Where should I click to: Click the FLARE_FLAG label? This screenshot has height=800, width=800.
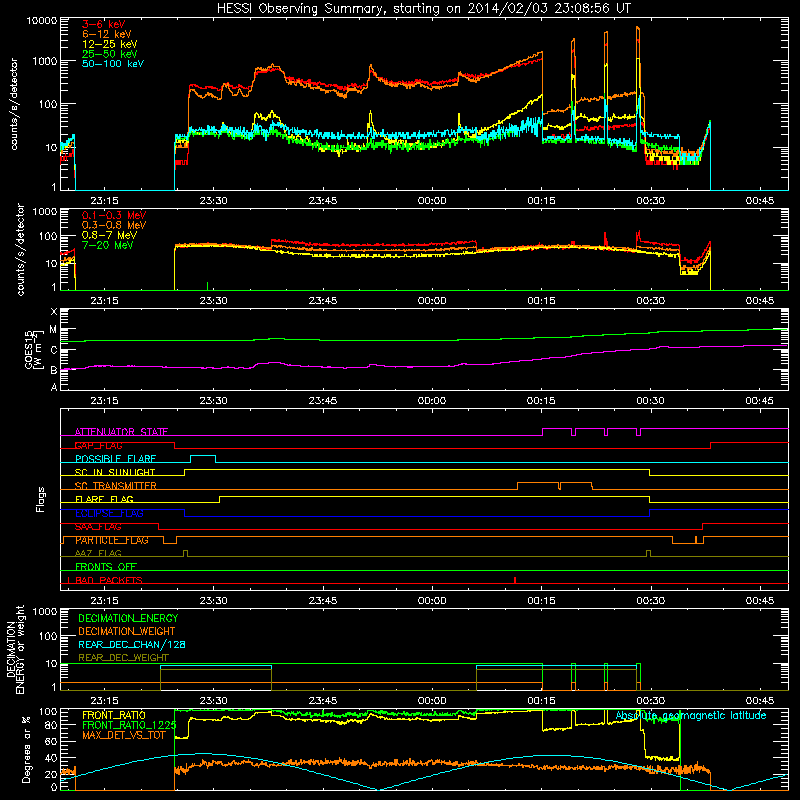(104, 499)
